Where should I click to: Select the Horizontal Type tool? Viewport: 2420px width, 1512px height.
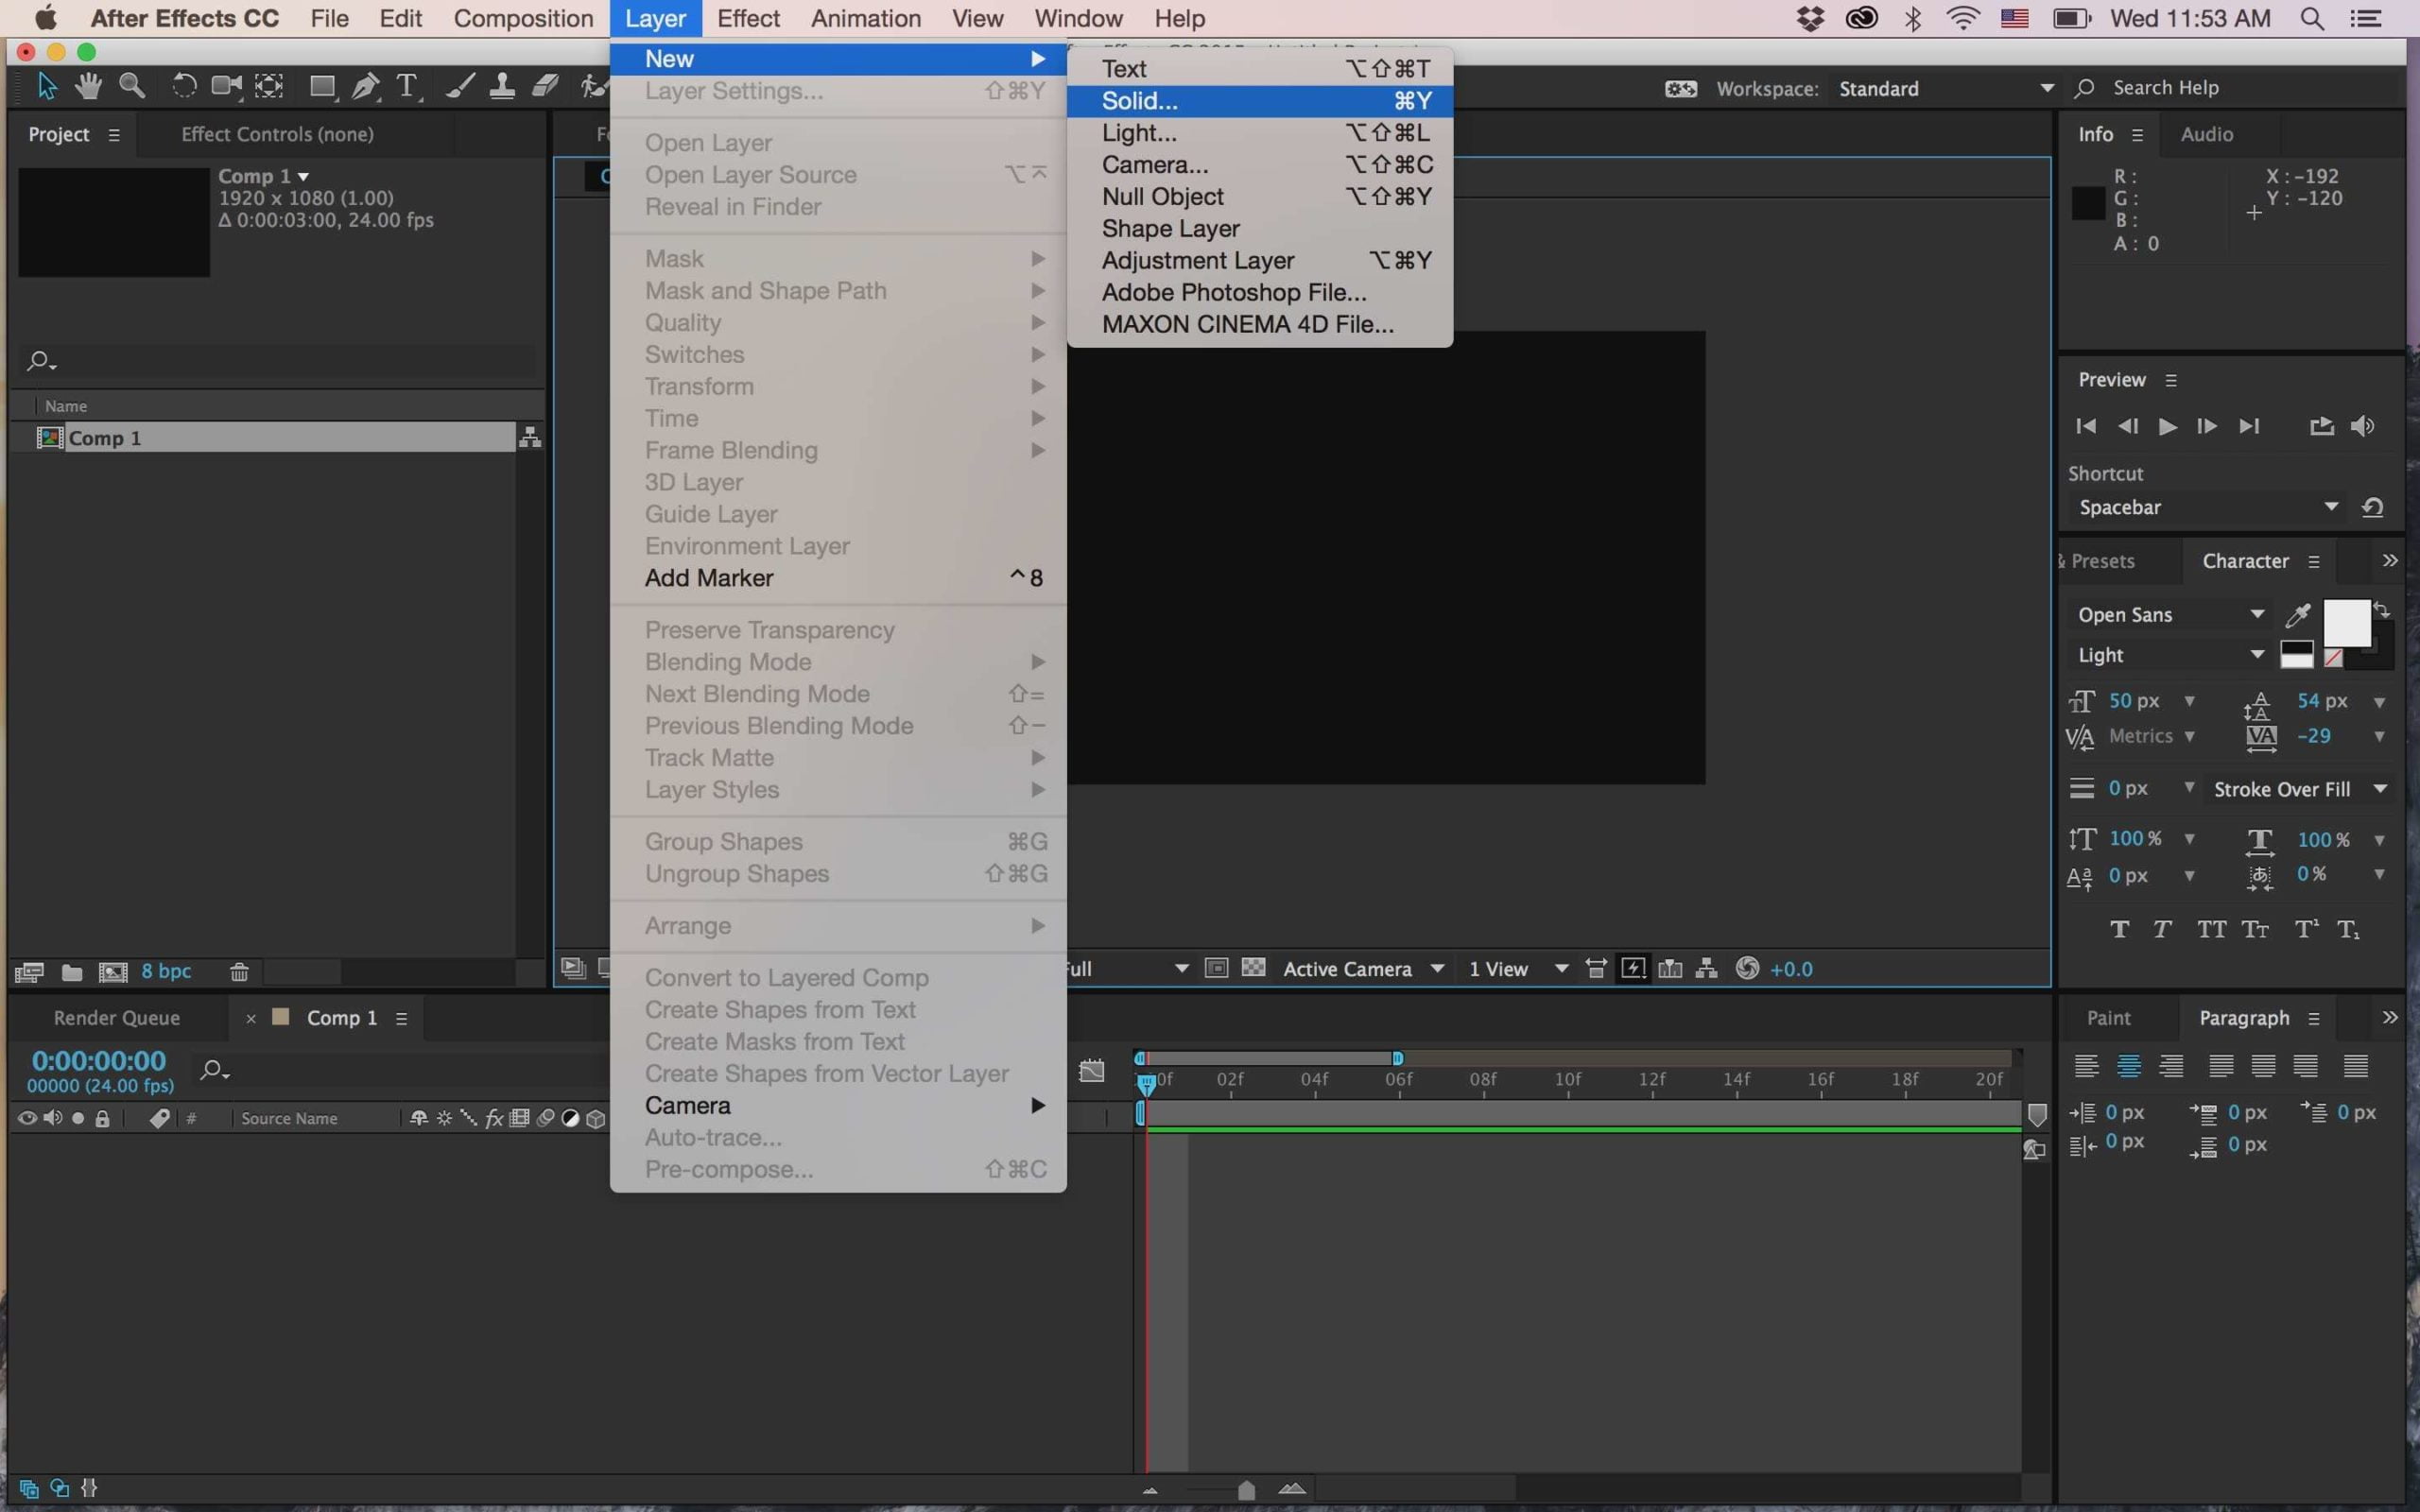(x=407, y=87)
